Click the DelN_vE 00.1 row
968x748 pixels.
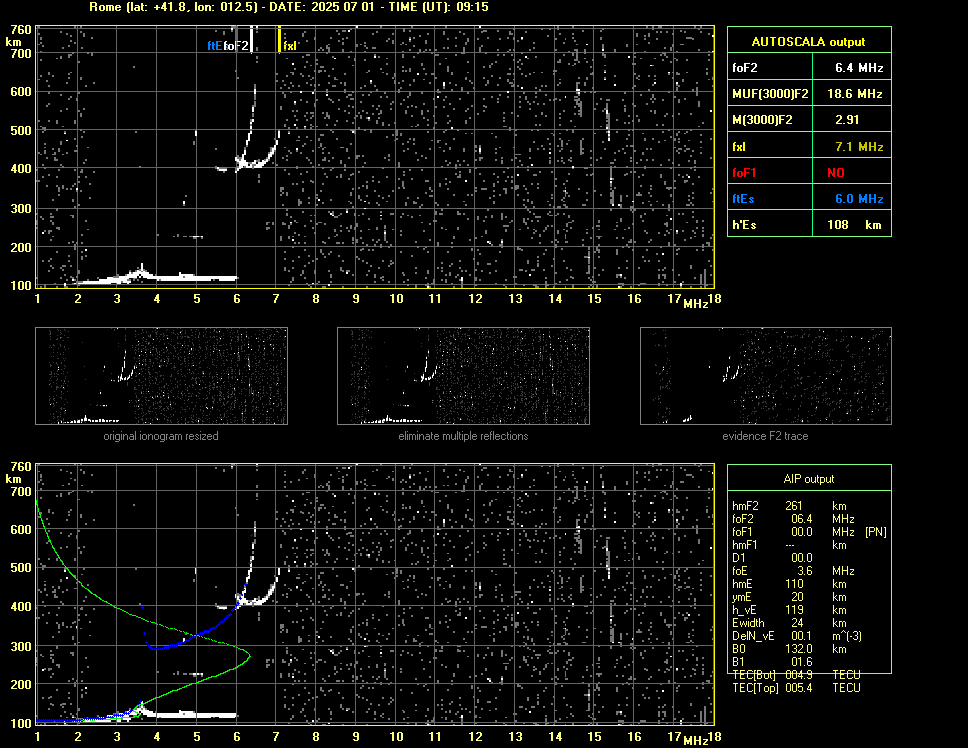pos(797,636)
